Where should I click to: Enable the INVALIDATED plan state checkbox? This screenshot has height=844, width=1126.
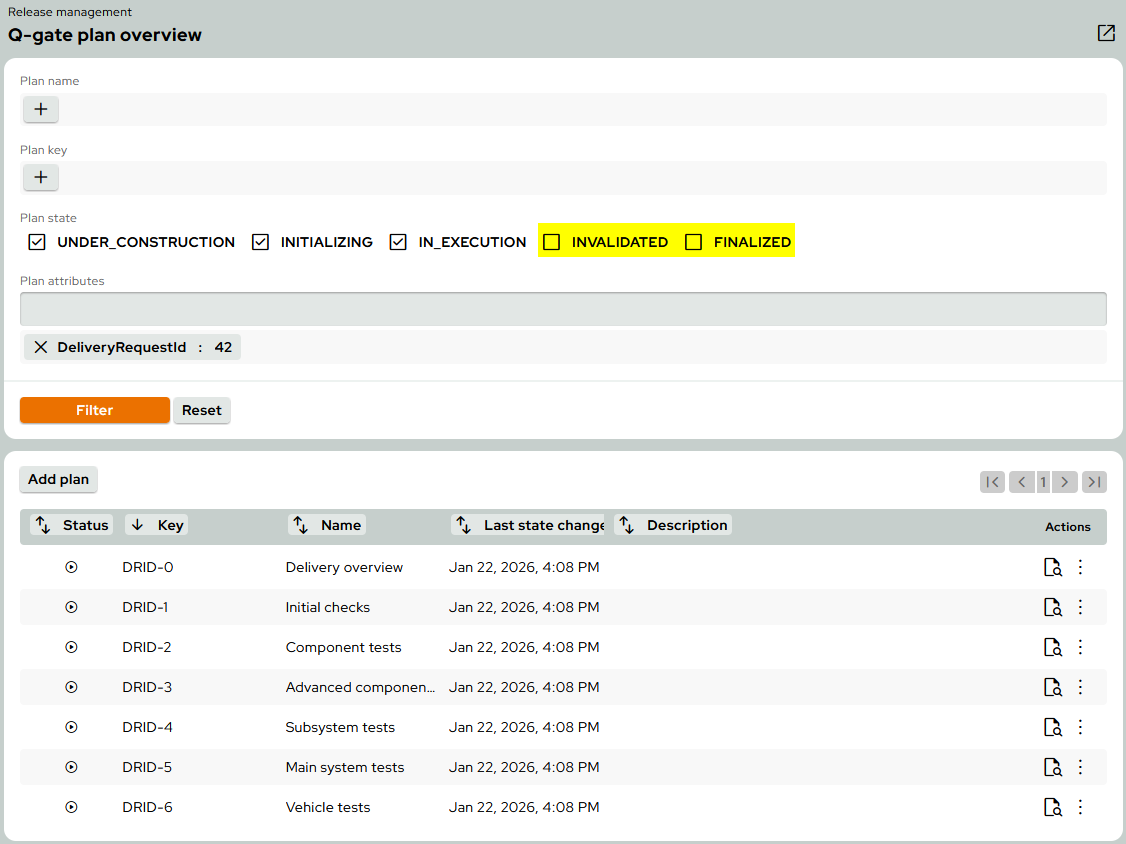click(x=552, y=242)
